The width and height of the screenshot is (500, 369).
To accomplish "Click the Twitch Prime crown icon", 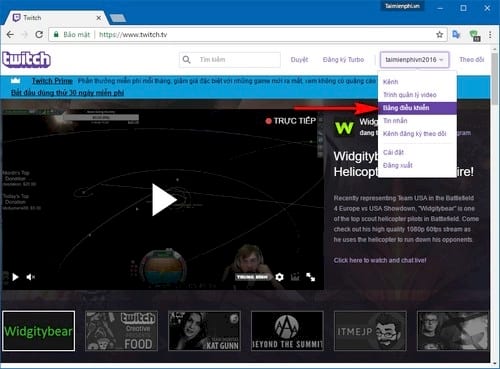I will [x=16, y=80].
